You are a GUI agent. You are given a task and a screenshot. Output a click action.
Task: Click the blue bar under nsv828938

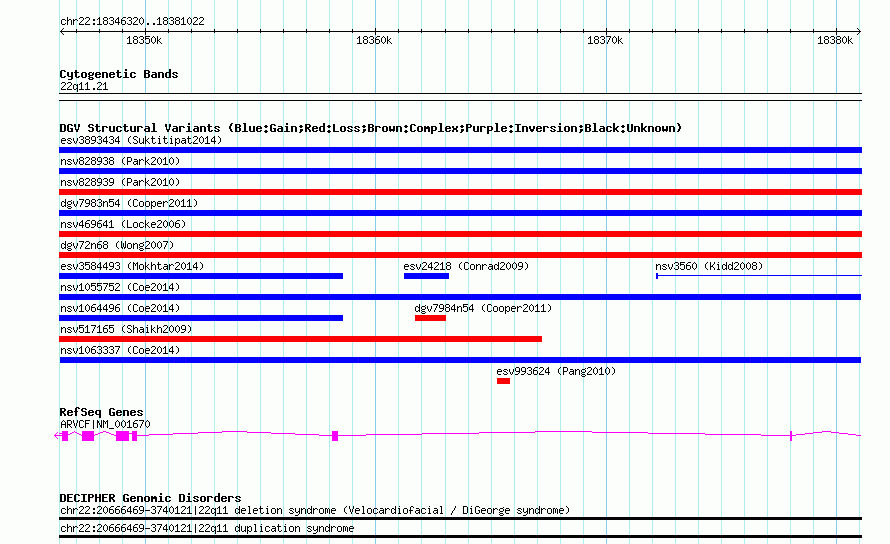(x=460, y=171)
